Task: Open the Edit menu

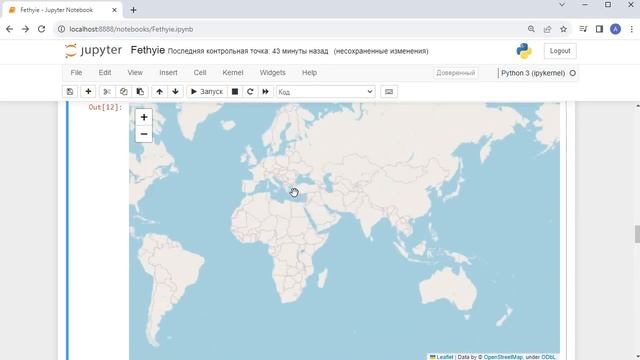Action: click(x=104, y=73)
